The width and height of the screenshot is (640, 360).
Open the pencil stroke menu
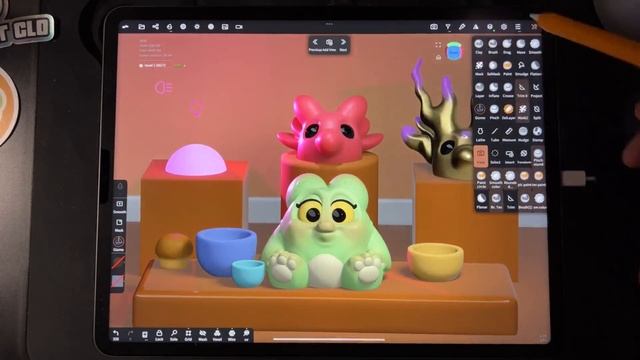coord(462,27)
